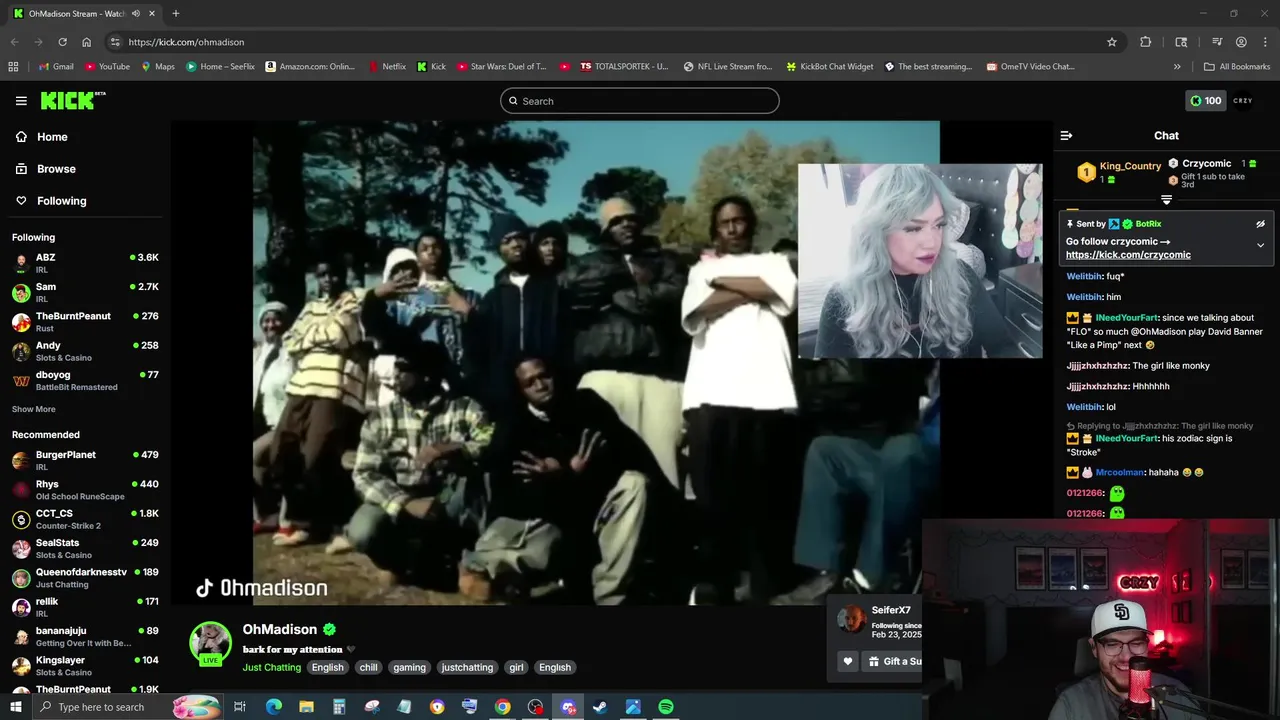Image resolution: width=1280 pixels, height=720 pixels.
Task: Open CCT_CS Counter-Strike 2 channel
Action: tap(85, 519)
